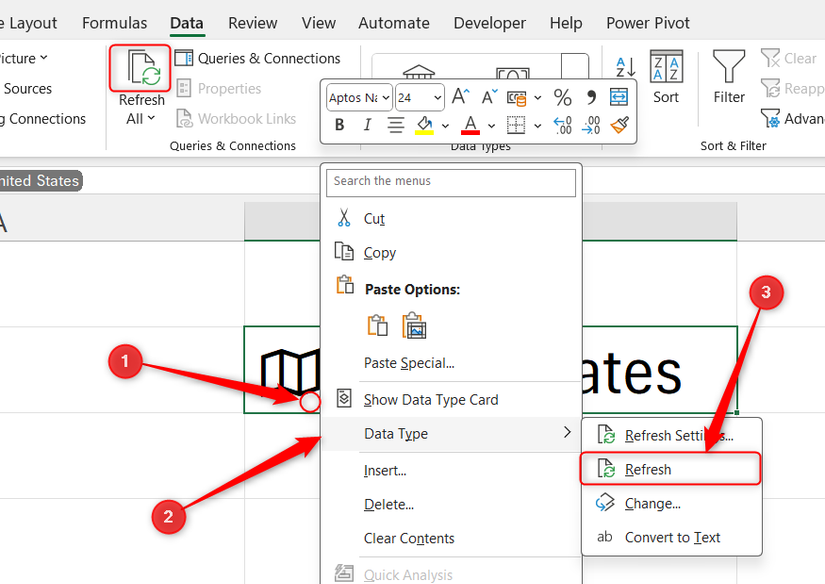Open the font size dropdown
The image size is (825, 584).
pyautogui.click(x=434, y=98)
